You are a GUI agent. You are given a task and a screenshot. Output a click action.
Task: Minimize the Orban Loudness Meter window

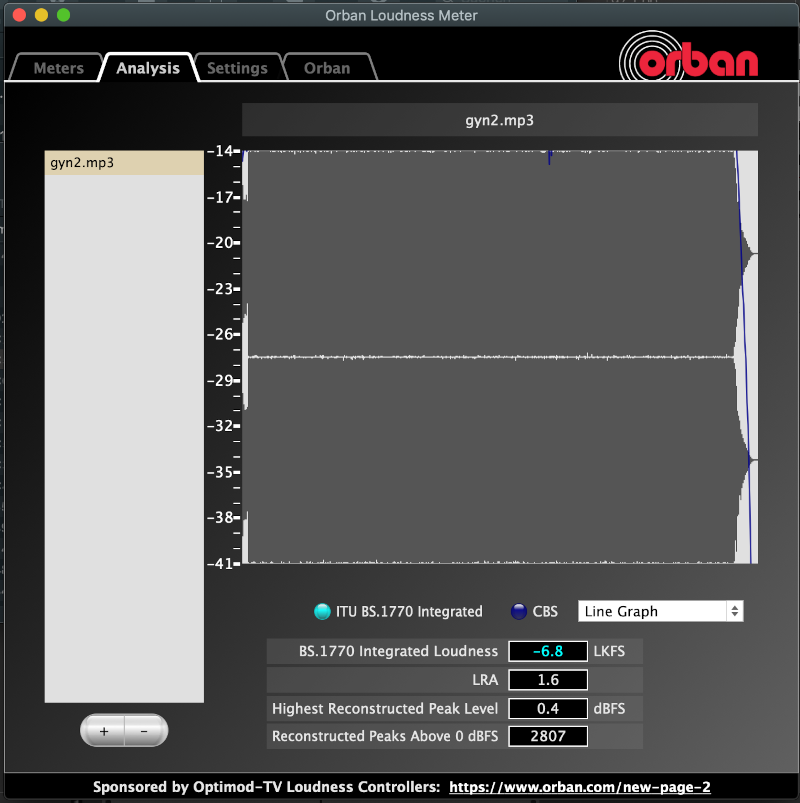[x=41, y=15]
